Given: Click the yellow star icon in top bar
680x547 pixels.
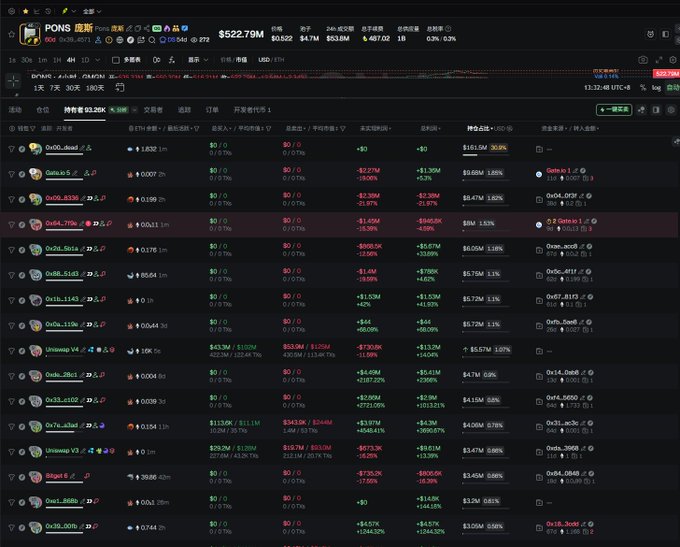Looking at the screenshot, I should 26,11.
